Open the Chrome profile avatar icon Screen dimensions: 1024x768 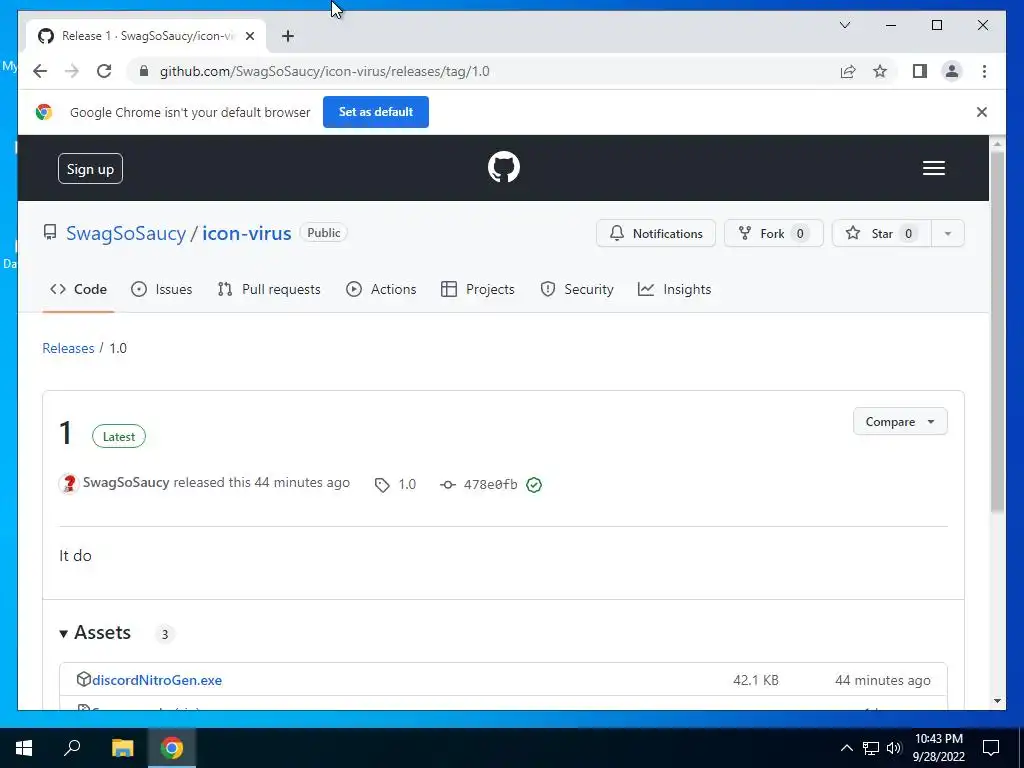[x=952, y=71]
